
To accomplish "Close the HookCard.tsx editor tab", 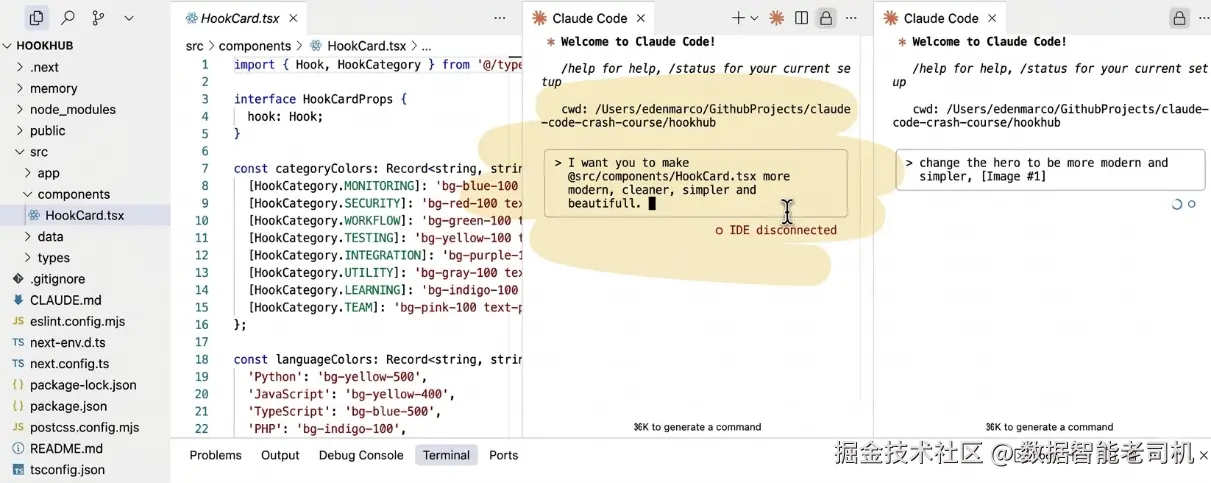I will [x=293, y=18].
